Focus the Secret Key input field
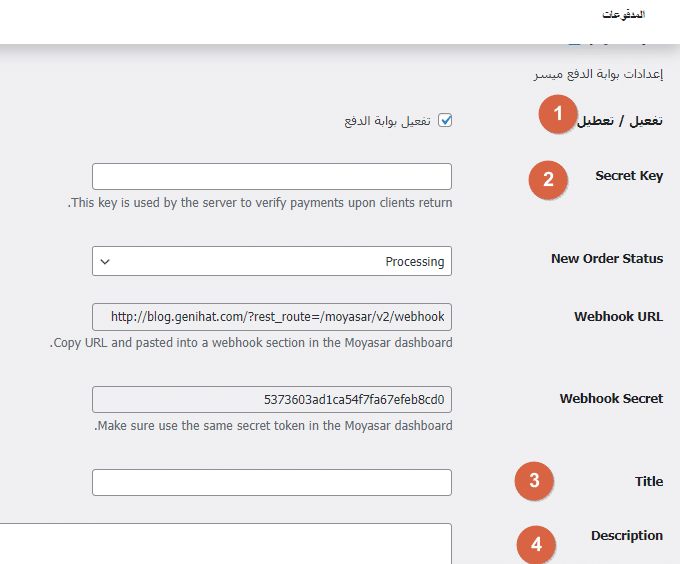 tap(272, 176)
